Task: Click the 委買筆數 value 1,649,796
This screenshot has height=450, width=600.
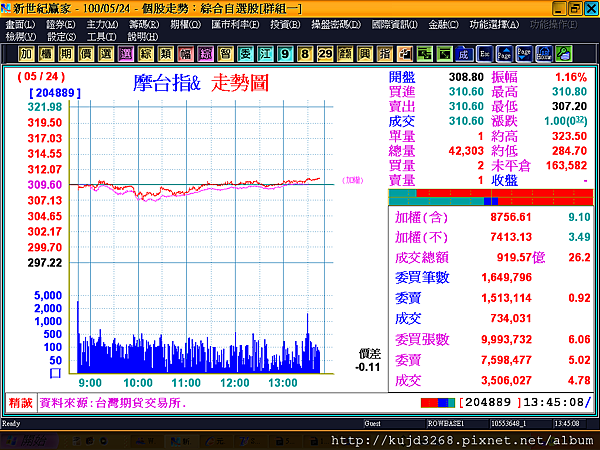Action: (x=507, y=277)
